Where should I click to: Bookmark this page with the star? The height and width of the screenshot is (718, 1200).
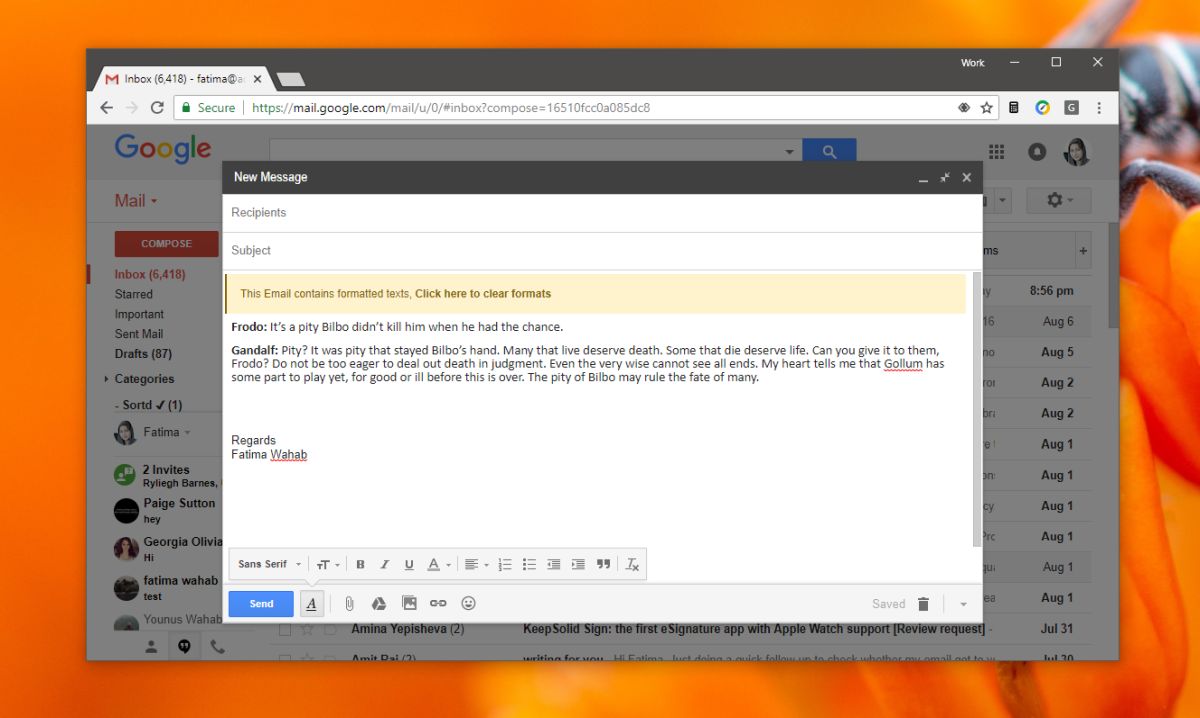tap(987, 107)
